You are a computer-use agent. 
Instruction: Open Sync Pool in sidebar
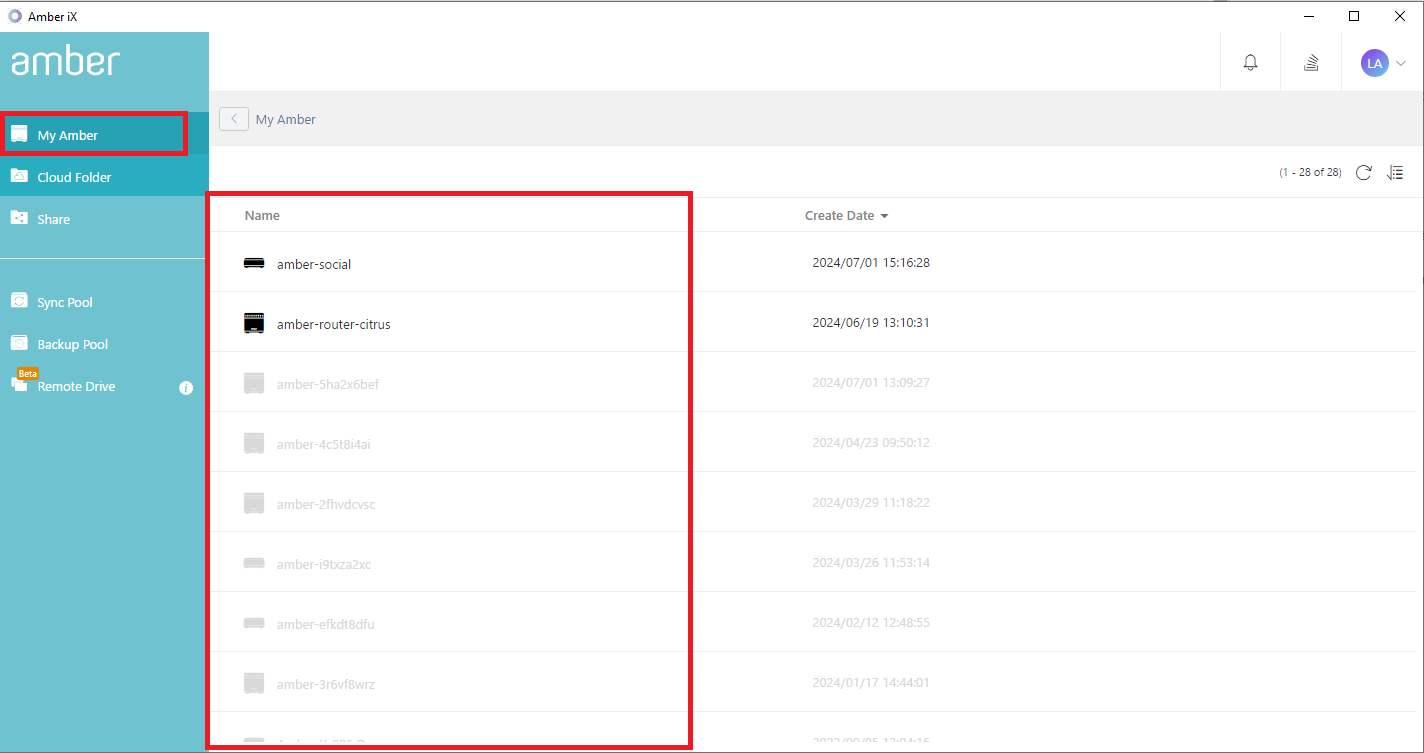[104, 302]
